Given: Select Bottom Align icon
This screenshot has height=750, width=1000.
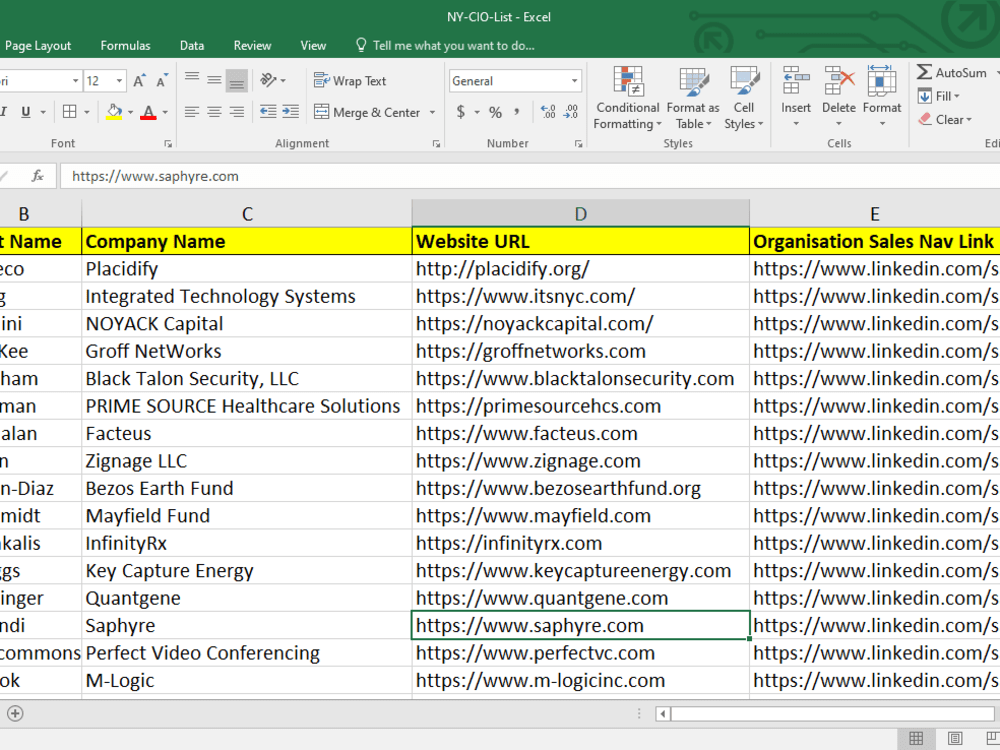Looking at the screenshot, I should [237, 80].
